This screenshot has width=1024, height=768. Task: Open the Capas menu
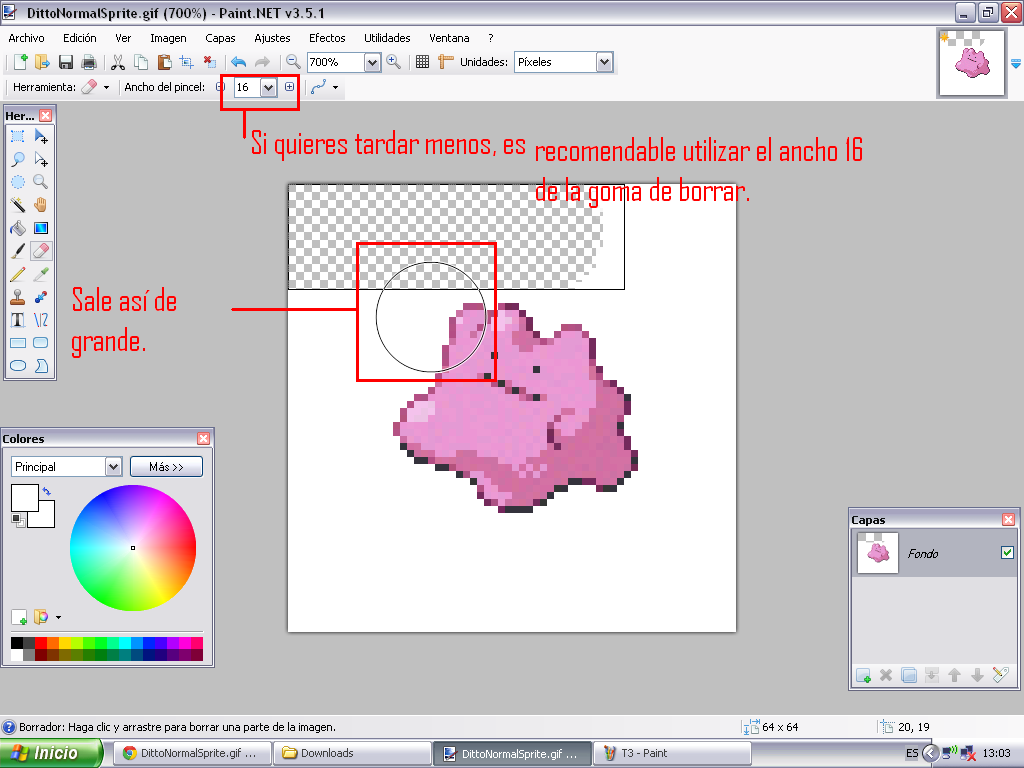[220, 38]
